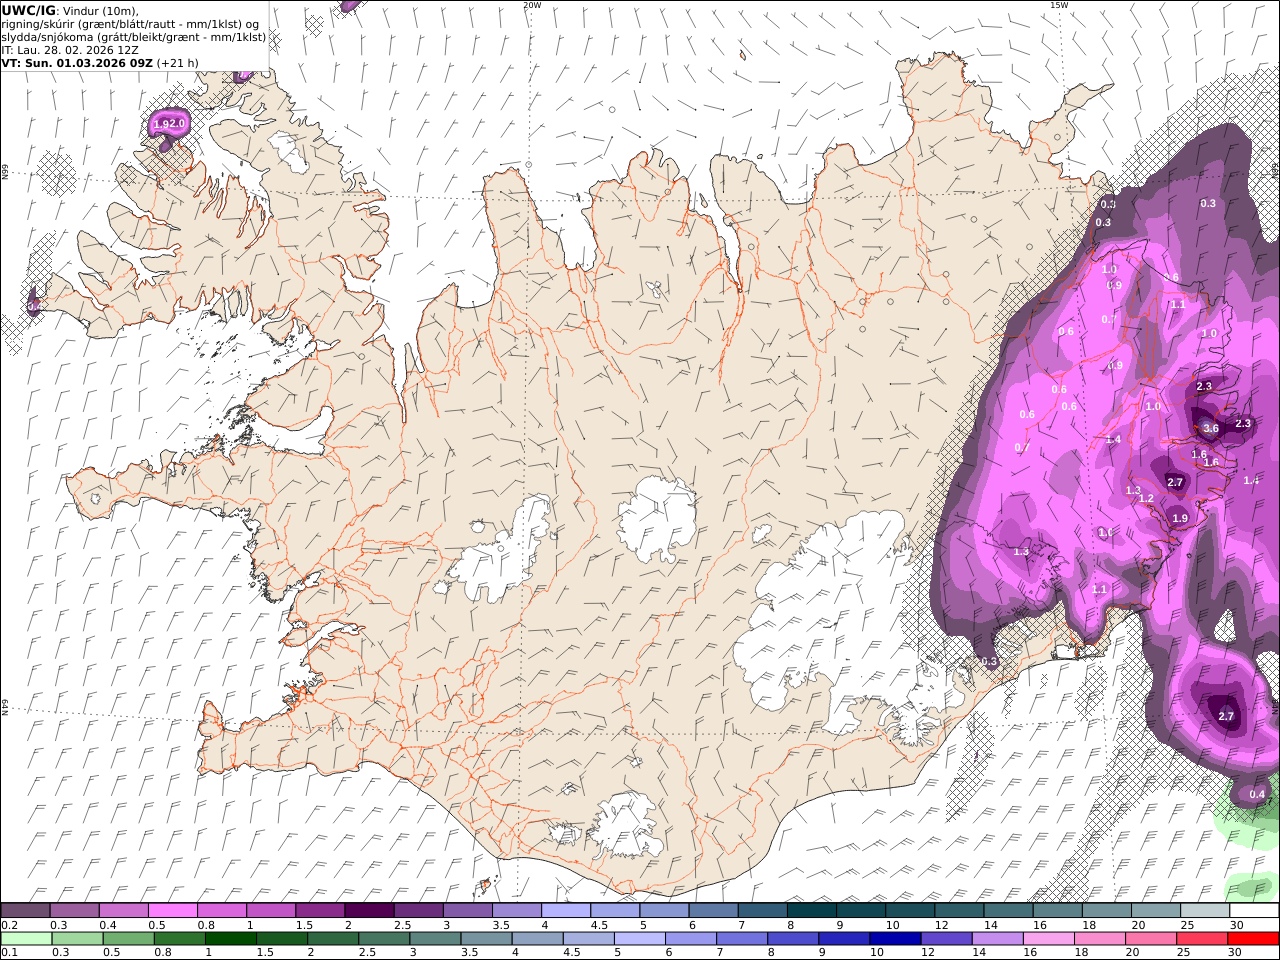Image resolution: width=1280 pixels, height=960 pixels.
Task: Click the lower legend violet swatch at 12
Action: [x=947, y=939]
